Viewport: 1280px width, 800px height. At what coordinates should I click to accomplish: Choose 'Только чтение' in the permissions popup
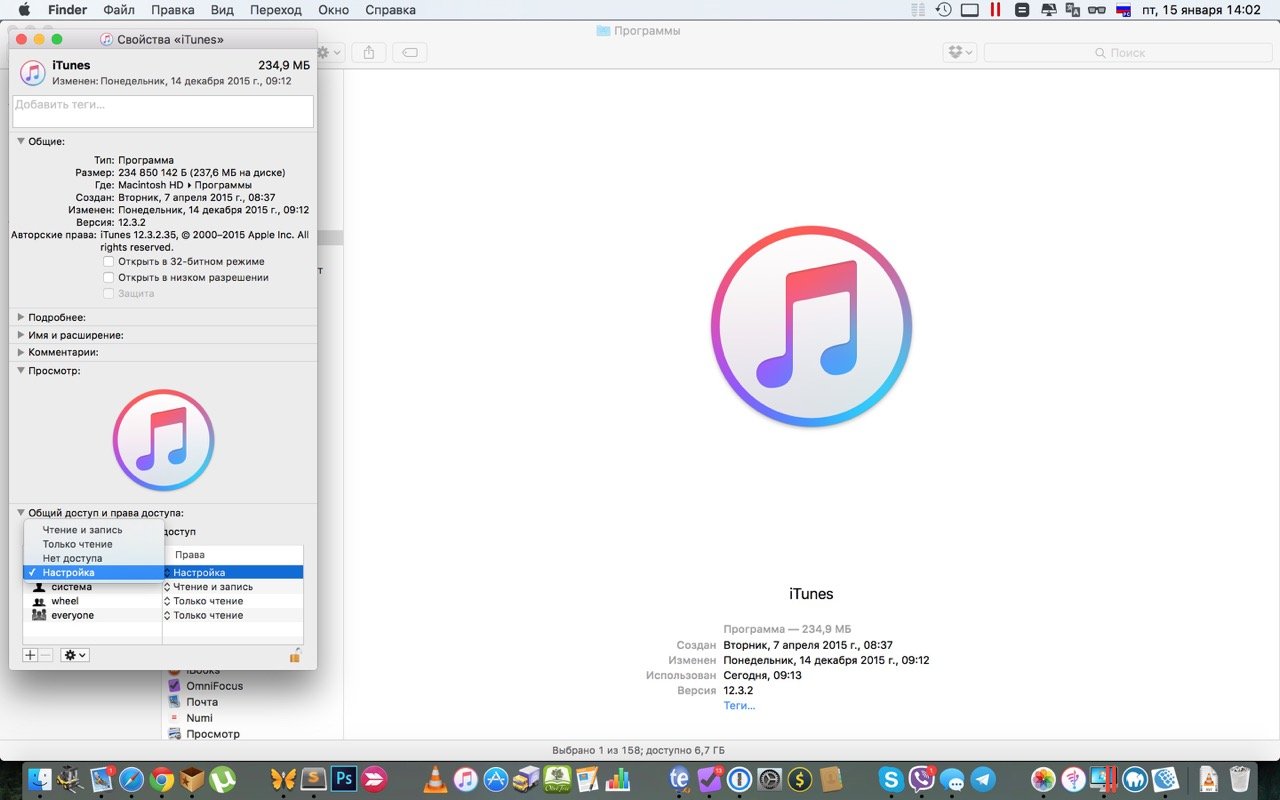93,544
